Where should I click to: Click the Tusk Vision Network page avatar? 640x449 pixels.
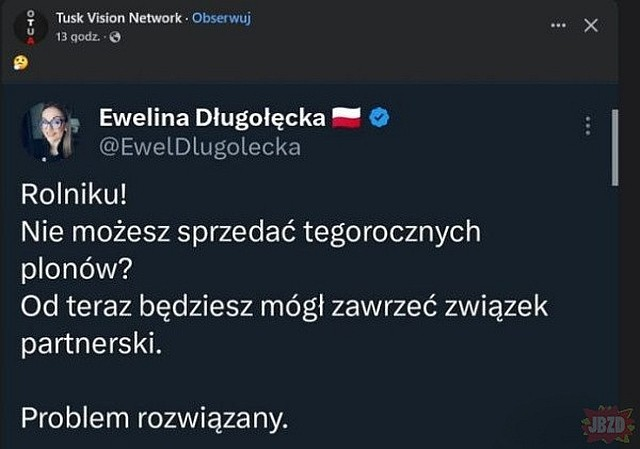point(29,26)
